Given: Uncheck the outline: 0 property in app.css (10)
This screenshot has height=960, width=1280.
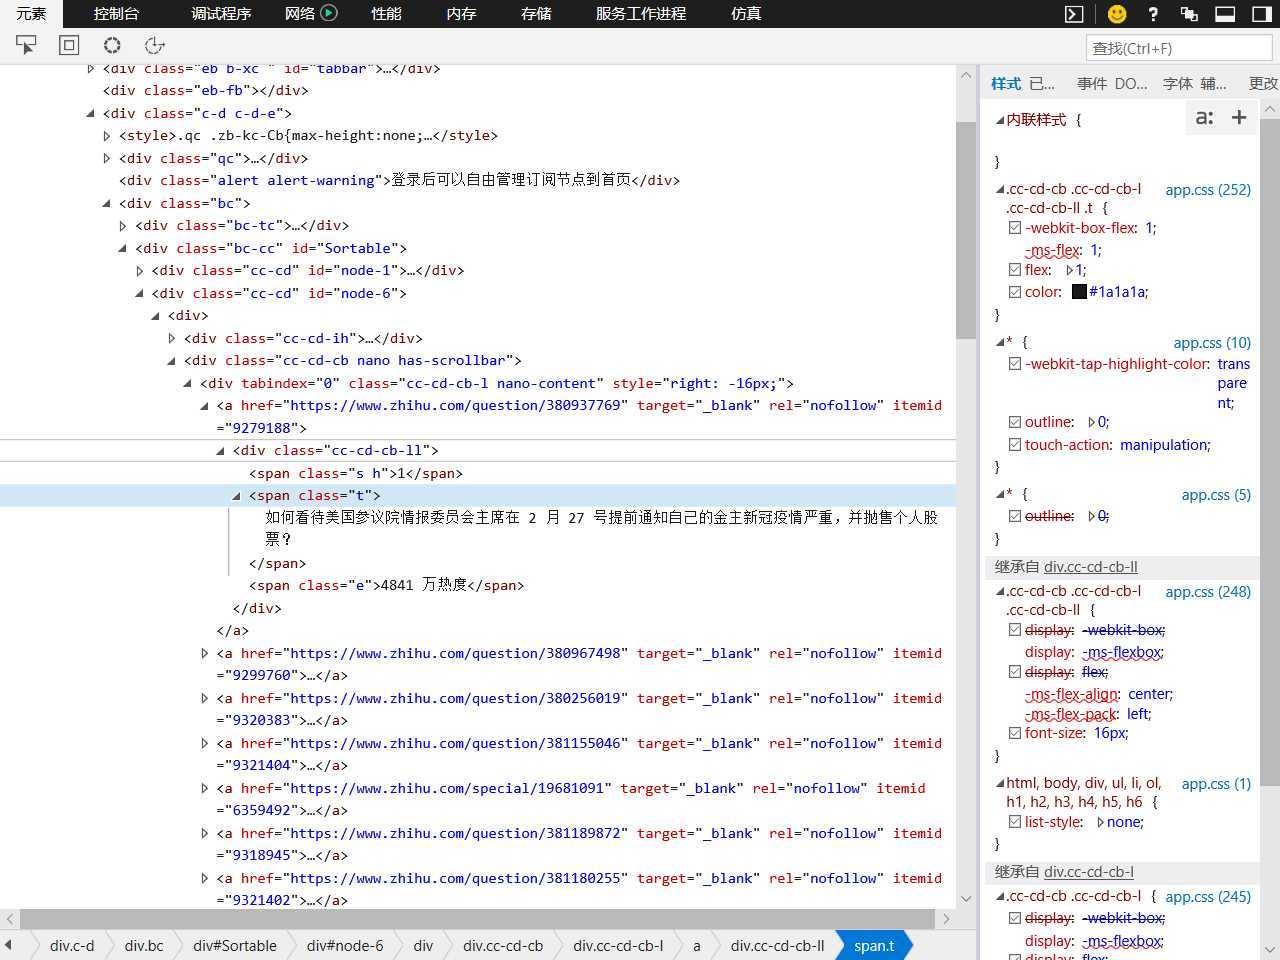Looking at the screenshot, I should [x=1015, y=422].
